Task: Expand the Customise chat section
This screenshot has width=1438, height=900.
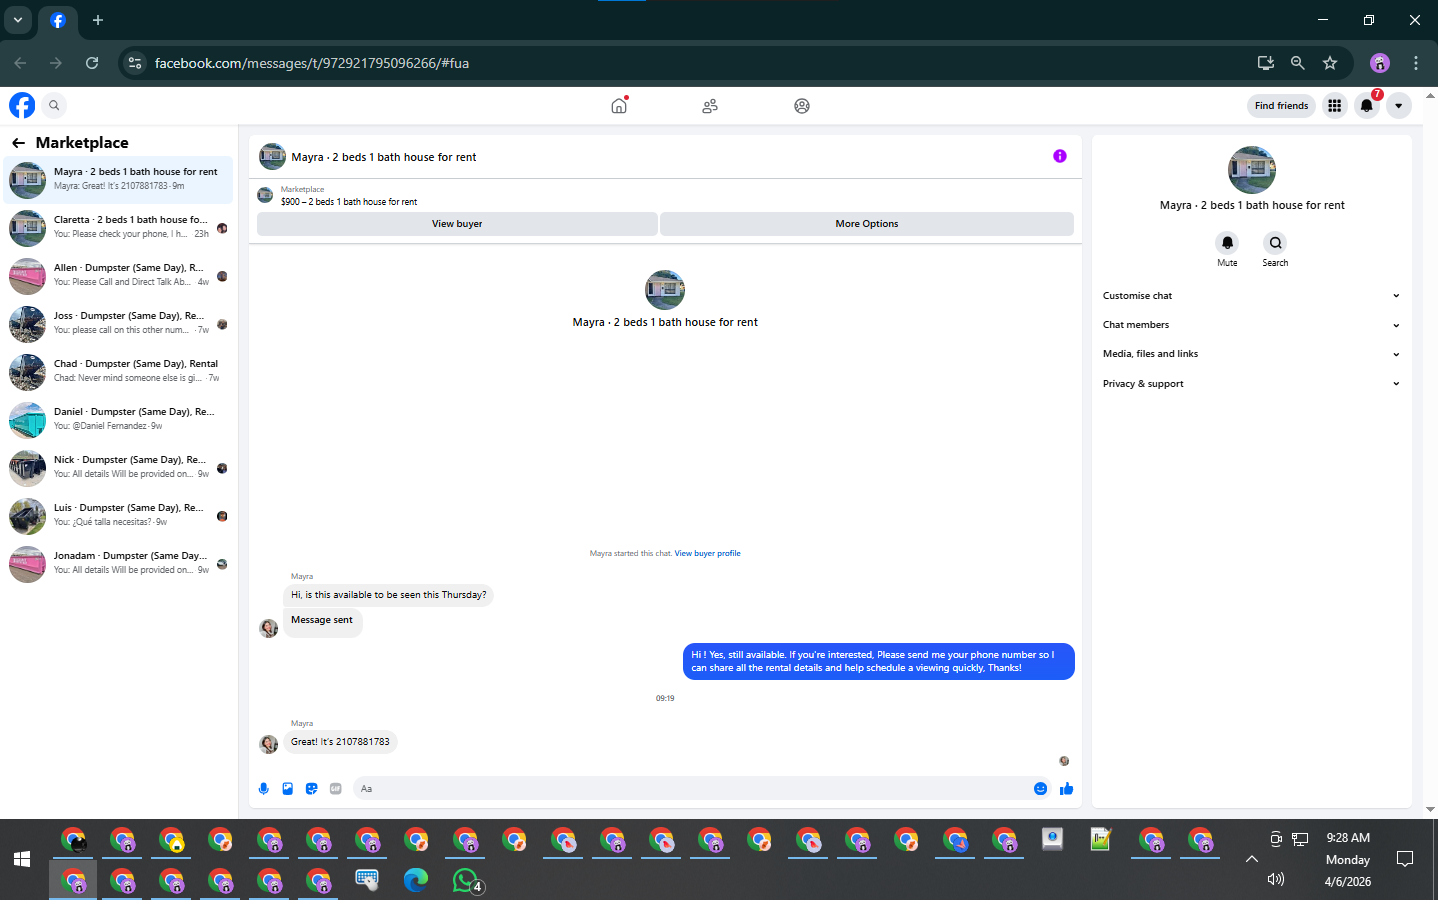Action: pos(1251,296)
